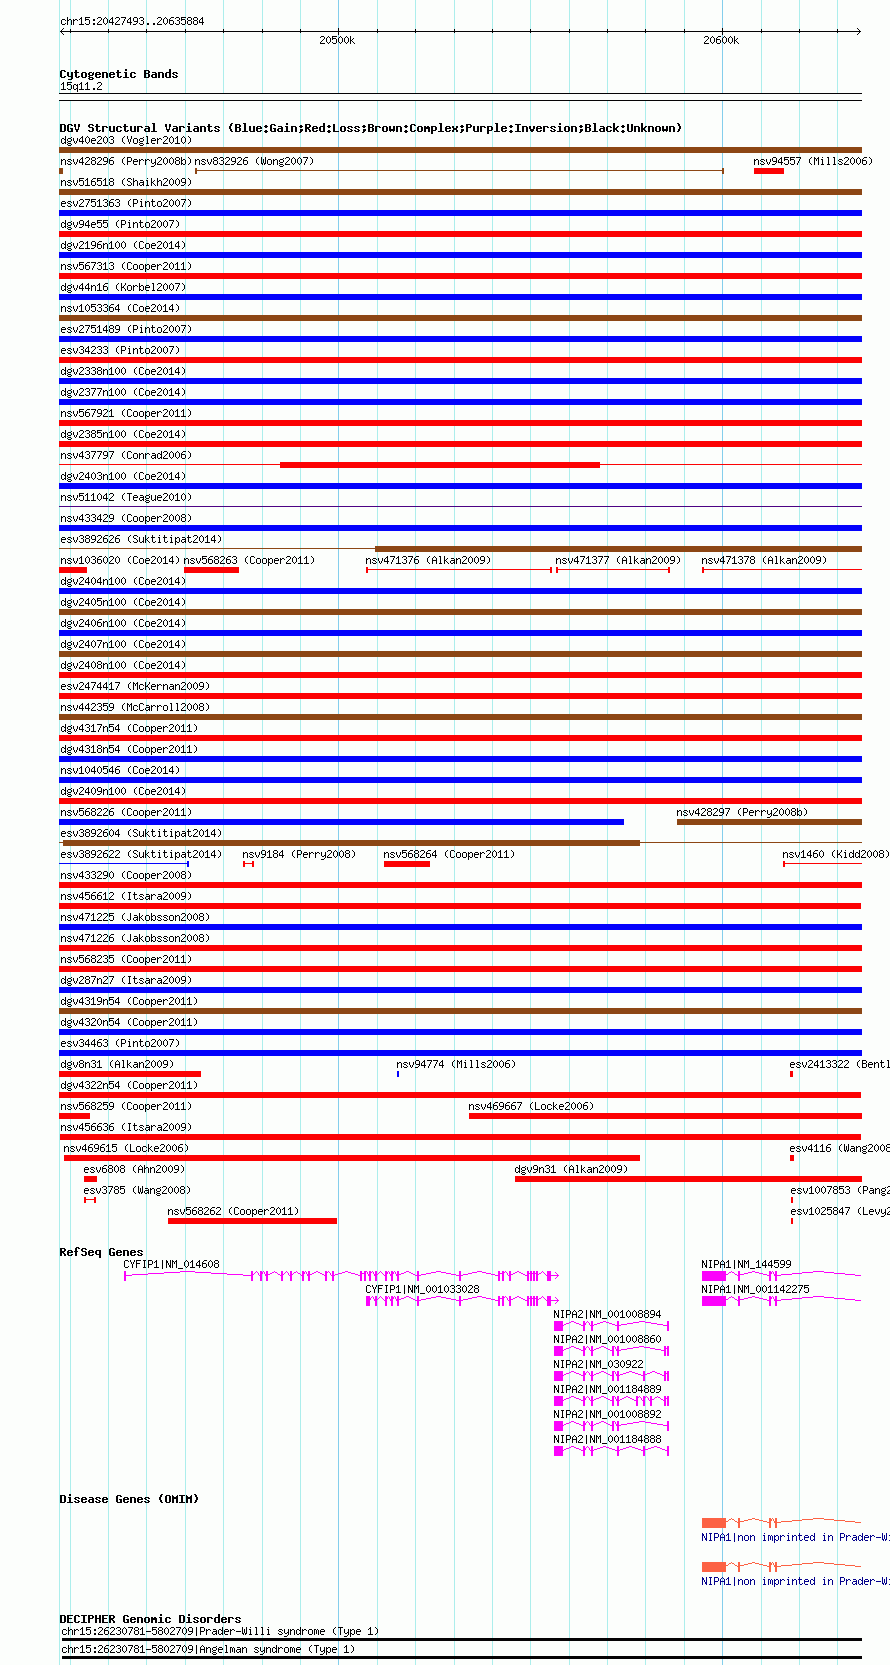The image size is (890, 1665).
Task: Click the 20500k ruler position marker
Action: click(337, 40)
